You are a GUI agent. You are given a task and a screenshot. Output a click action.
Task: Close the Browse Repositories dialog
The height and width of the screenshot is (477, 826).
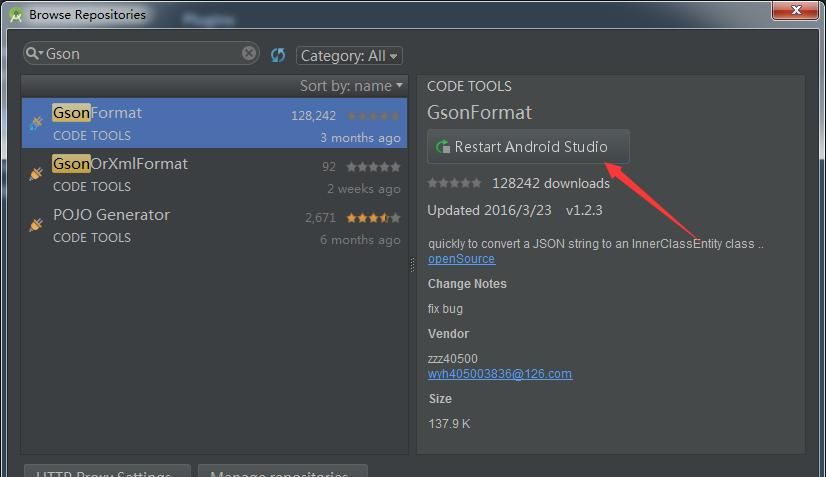(797, 10)
